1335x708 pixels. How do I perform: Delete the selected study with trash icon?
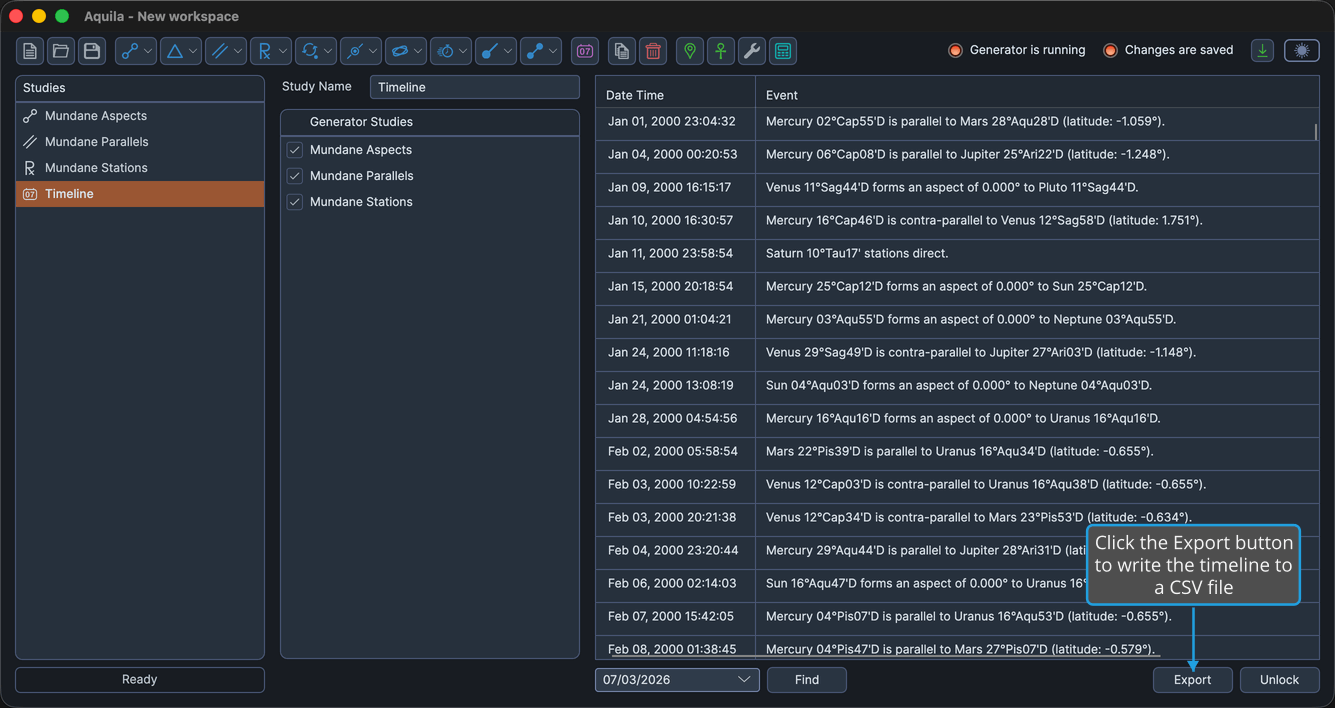click(x=653, y=51)
